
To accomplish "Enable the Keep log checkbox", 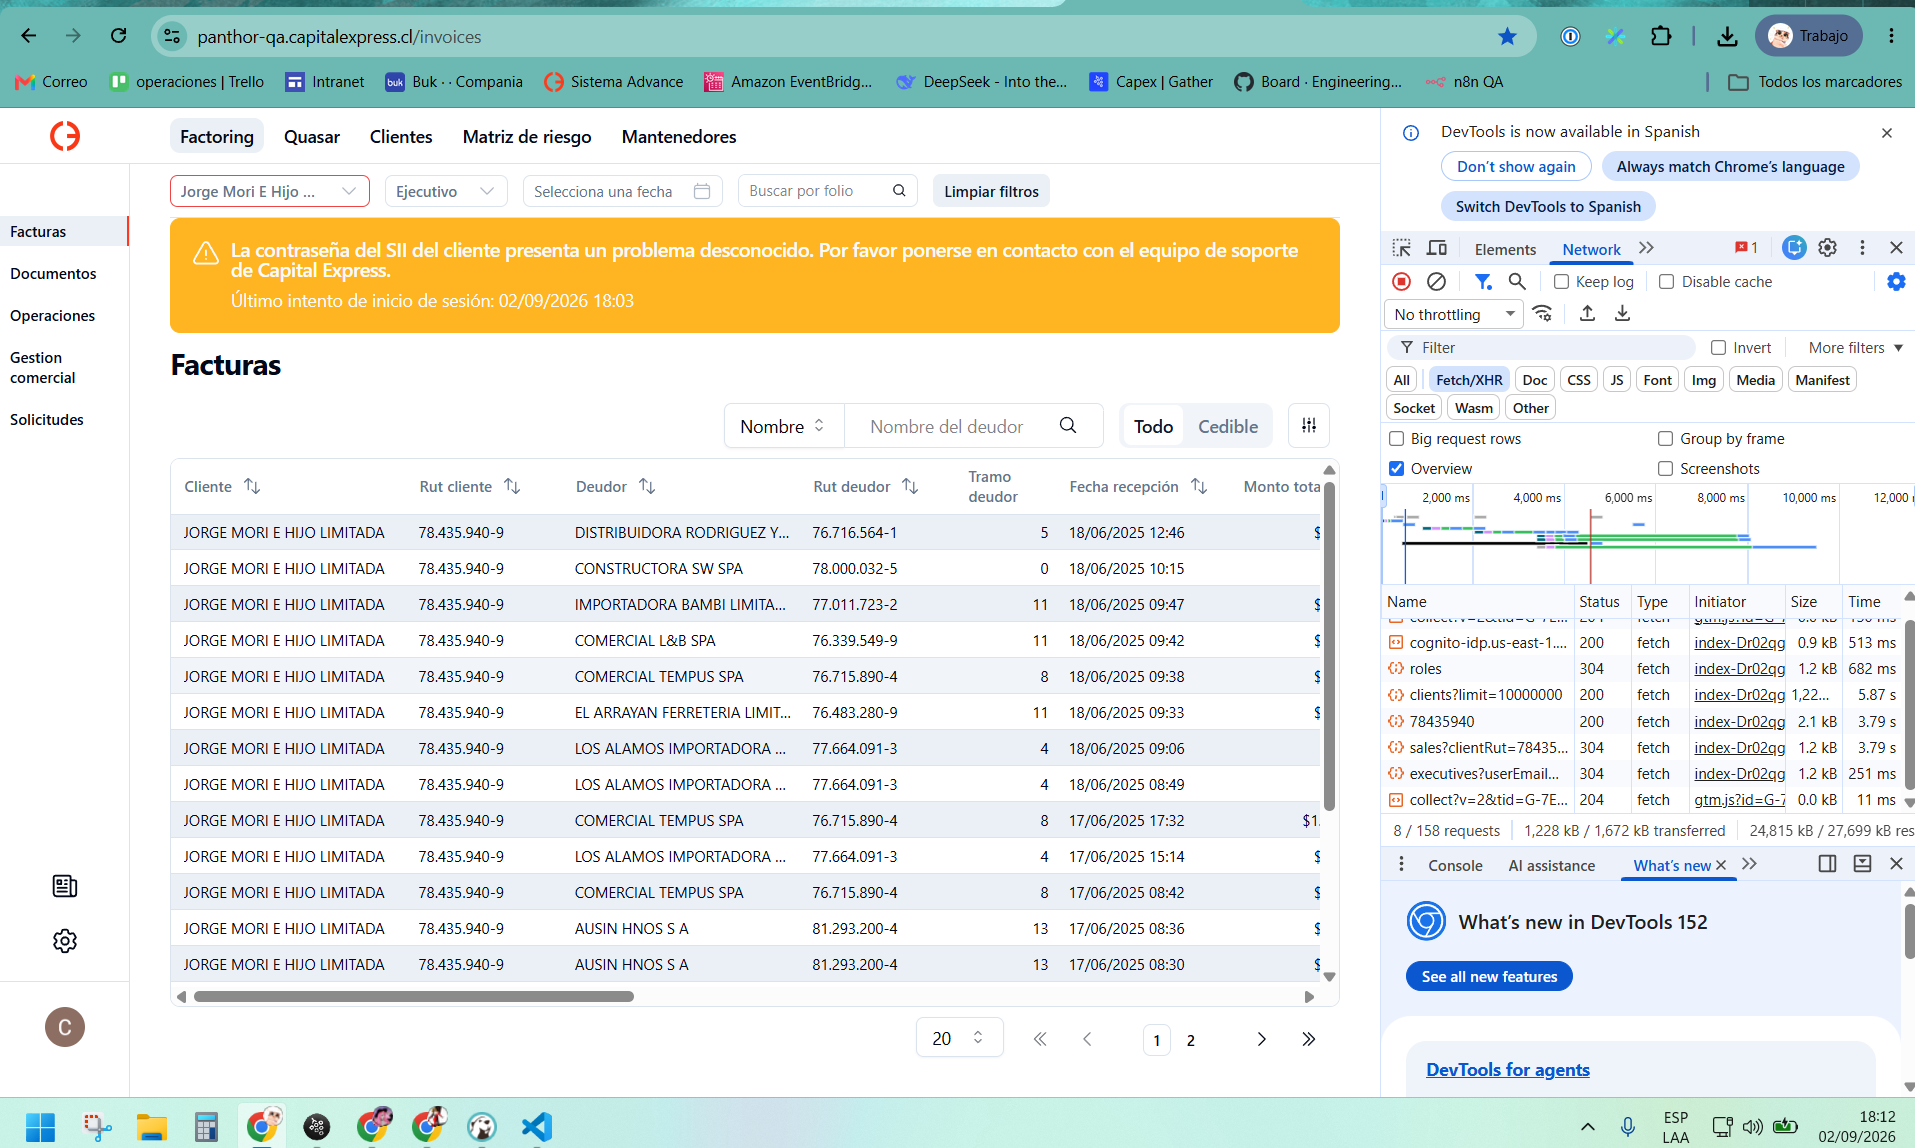I will pyautogui.click(x=1561, y=282).
